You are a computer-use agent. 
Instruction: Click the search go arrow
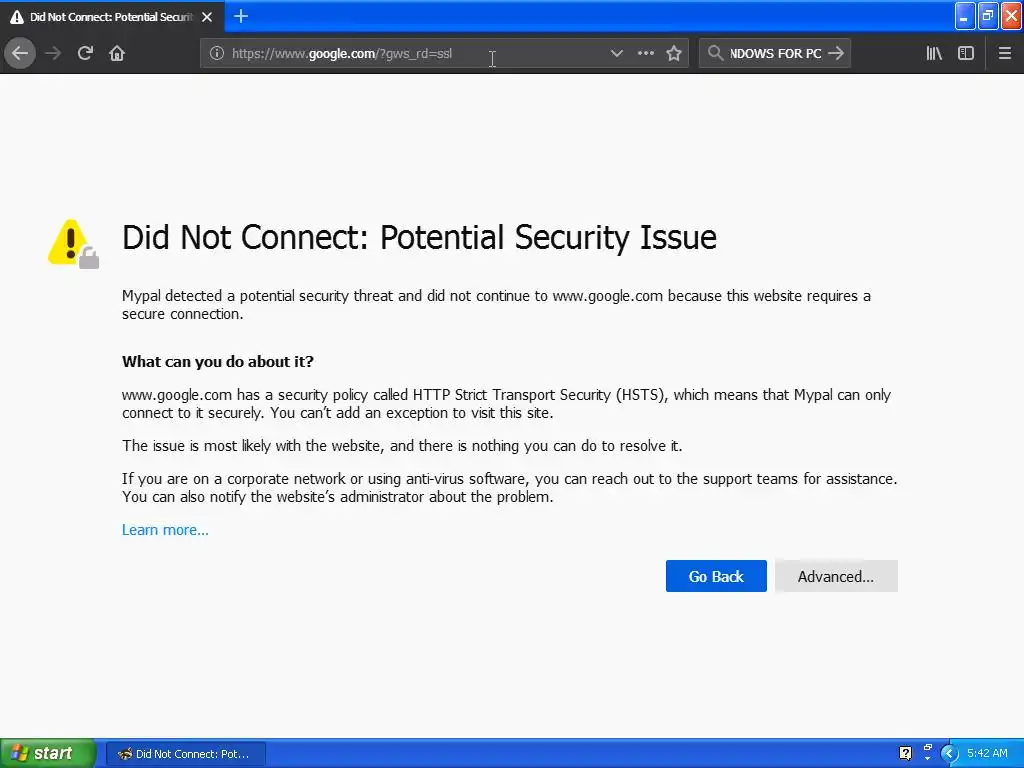click(837, 53)
